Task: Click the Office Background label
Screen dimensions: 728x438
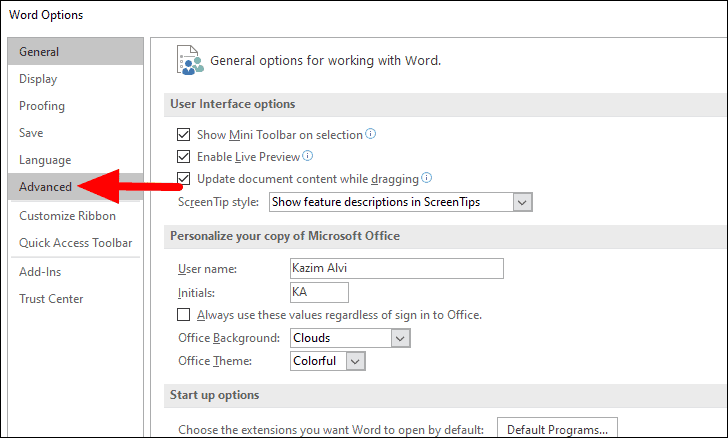Action: [x=229, y=338]
